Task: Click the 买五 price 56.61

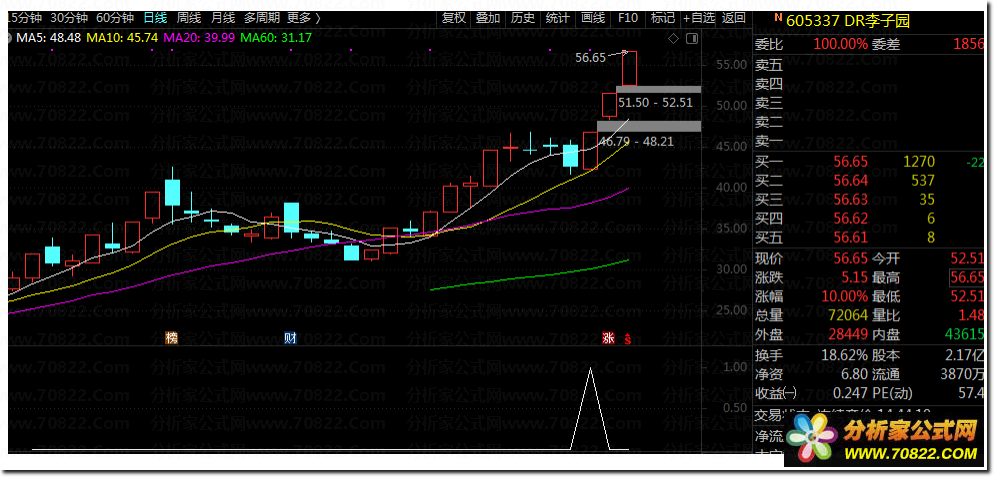Action: [851, 237]
